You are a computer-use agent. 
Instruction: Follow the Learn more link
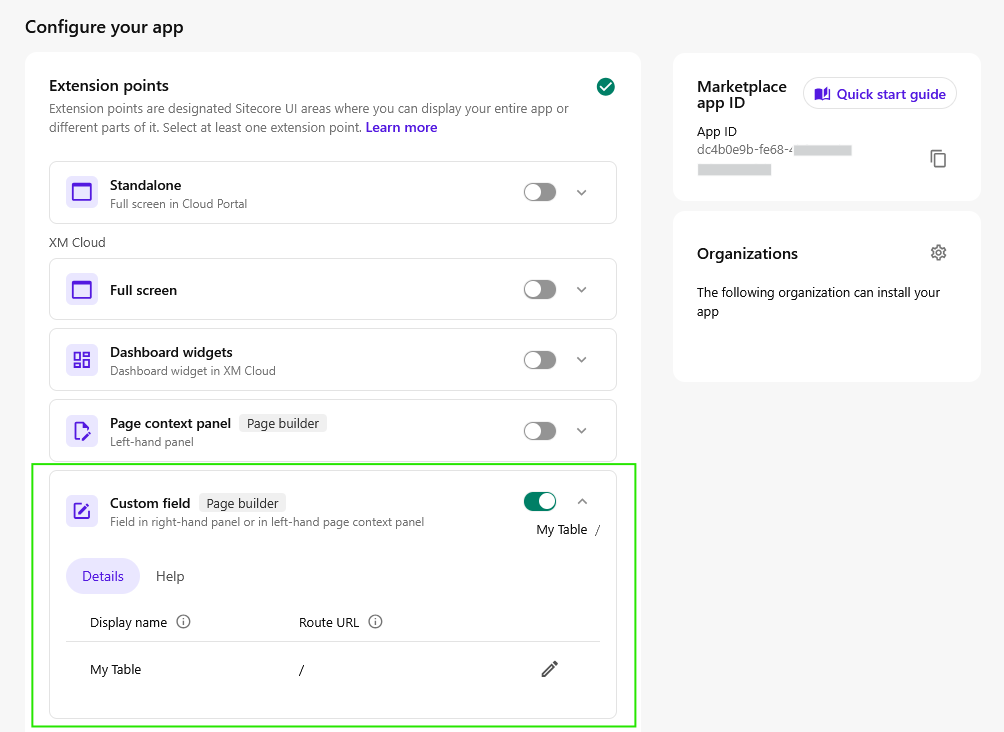[x=401, y=128]
